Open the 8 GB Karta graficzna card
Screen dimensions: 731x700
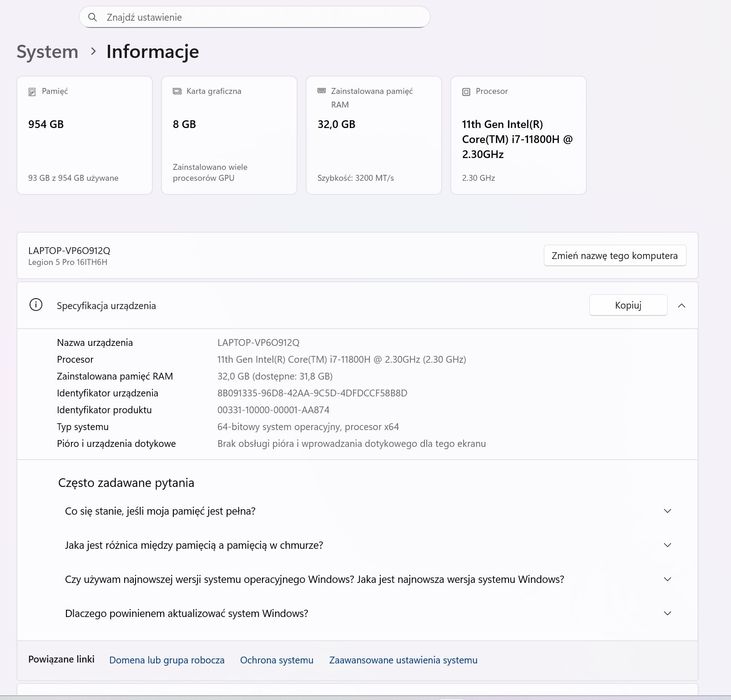click(x=229, y=135)
